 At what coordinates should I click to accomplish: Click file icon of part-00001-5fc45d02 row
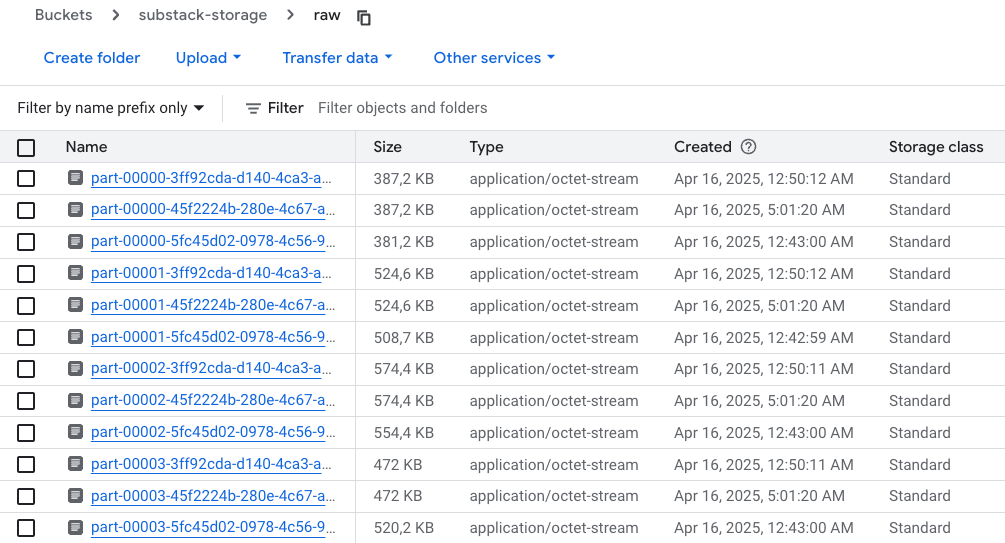(75, 337)
